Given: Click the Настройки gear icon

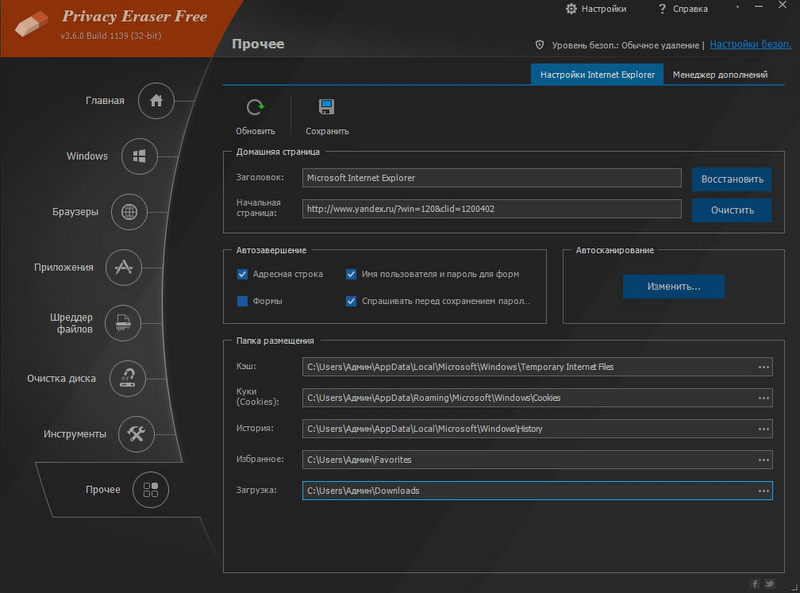Looking at the screenshot, I should coord(571,9).
